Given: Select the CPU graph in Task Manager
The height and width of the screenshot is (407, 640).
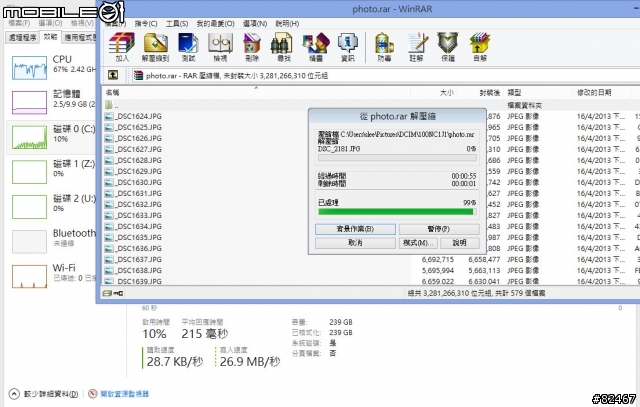Looking at the screenshot, I should (x=29, y=68).
